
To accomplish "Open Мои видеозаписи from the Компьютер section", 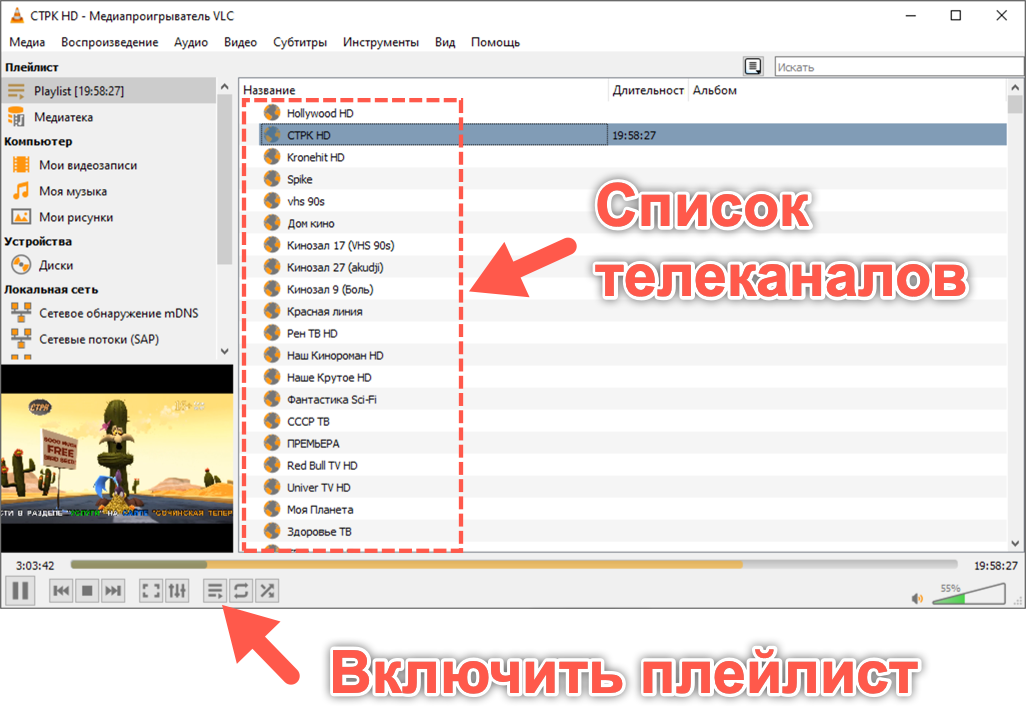I will coord(89,165).
